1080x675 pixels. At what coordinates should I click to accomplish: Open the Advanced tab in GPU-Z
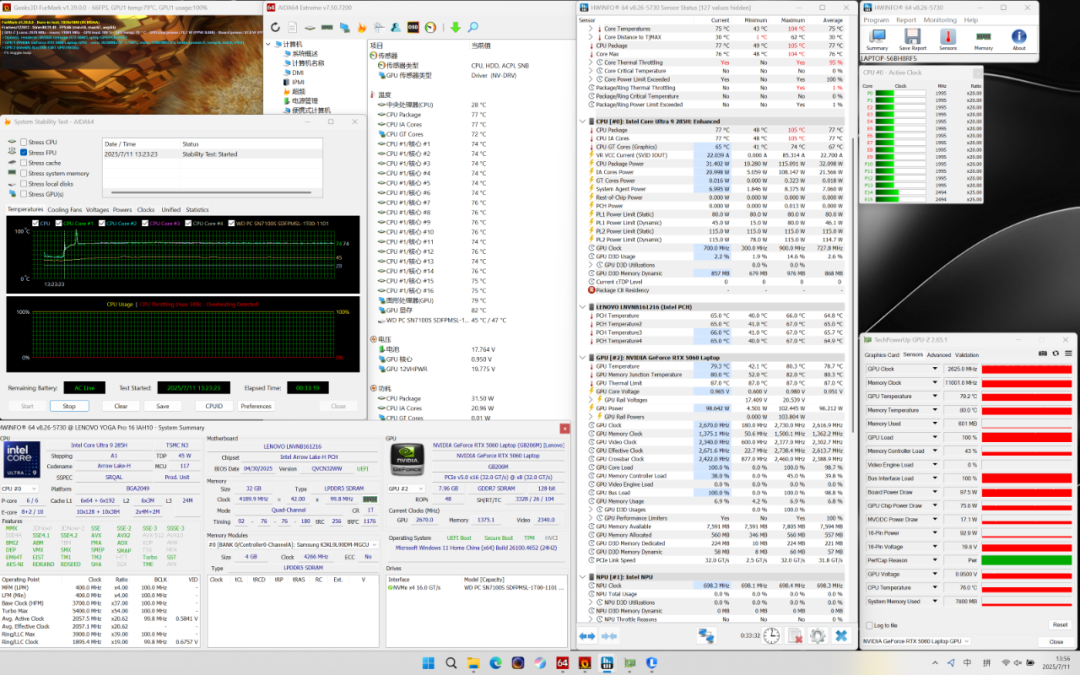[939, 355]
